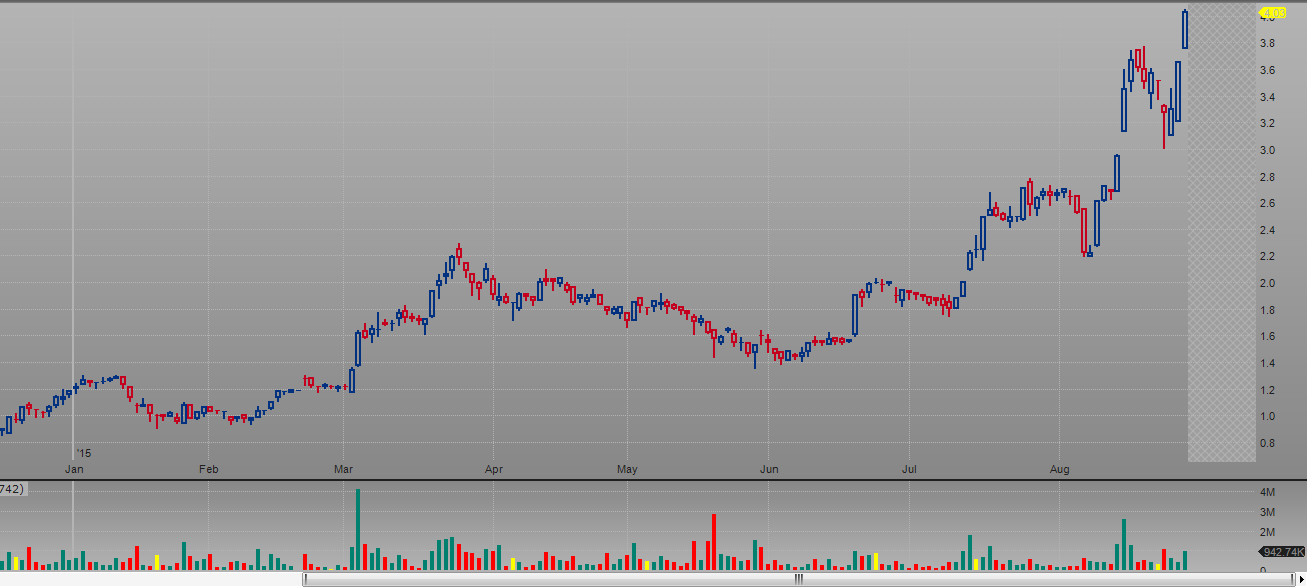Click the 942.74K current volume label

pyautogui.click(x=1281, y=552)
